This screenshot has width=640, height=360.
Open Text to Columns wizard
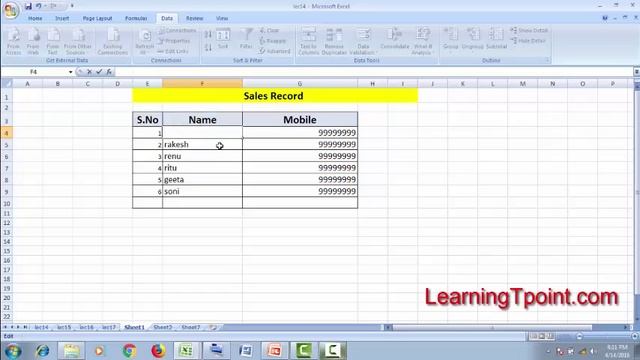(x=309, y=41)
